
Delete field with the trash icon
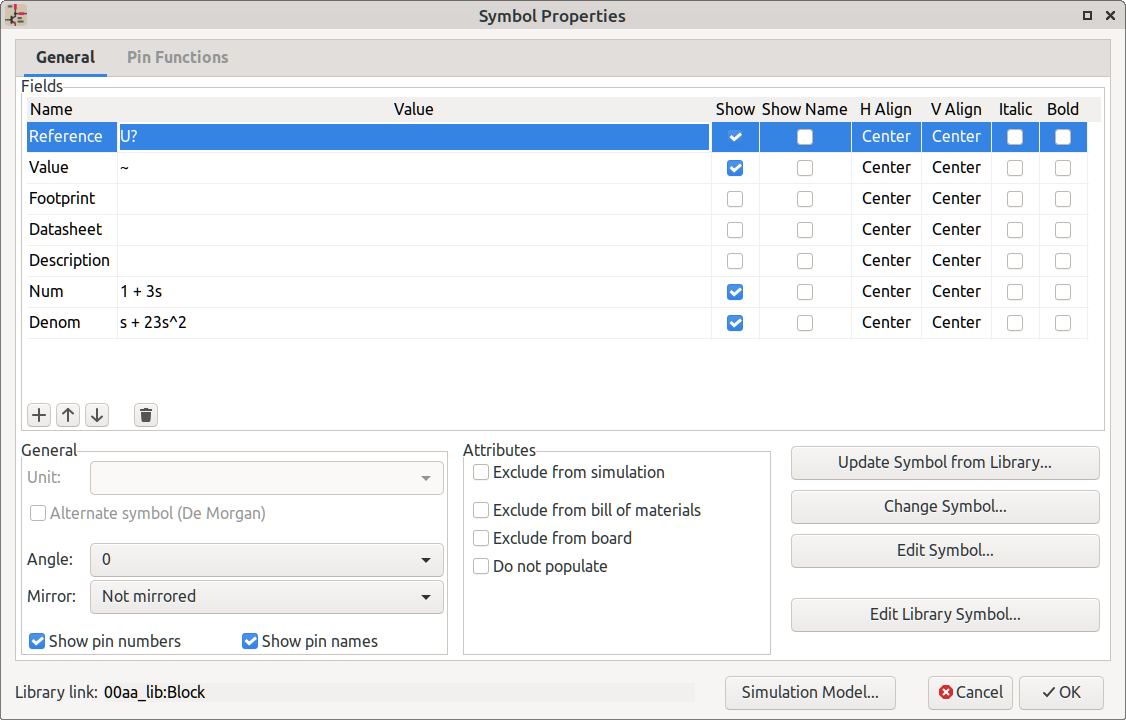click(146, 415)
